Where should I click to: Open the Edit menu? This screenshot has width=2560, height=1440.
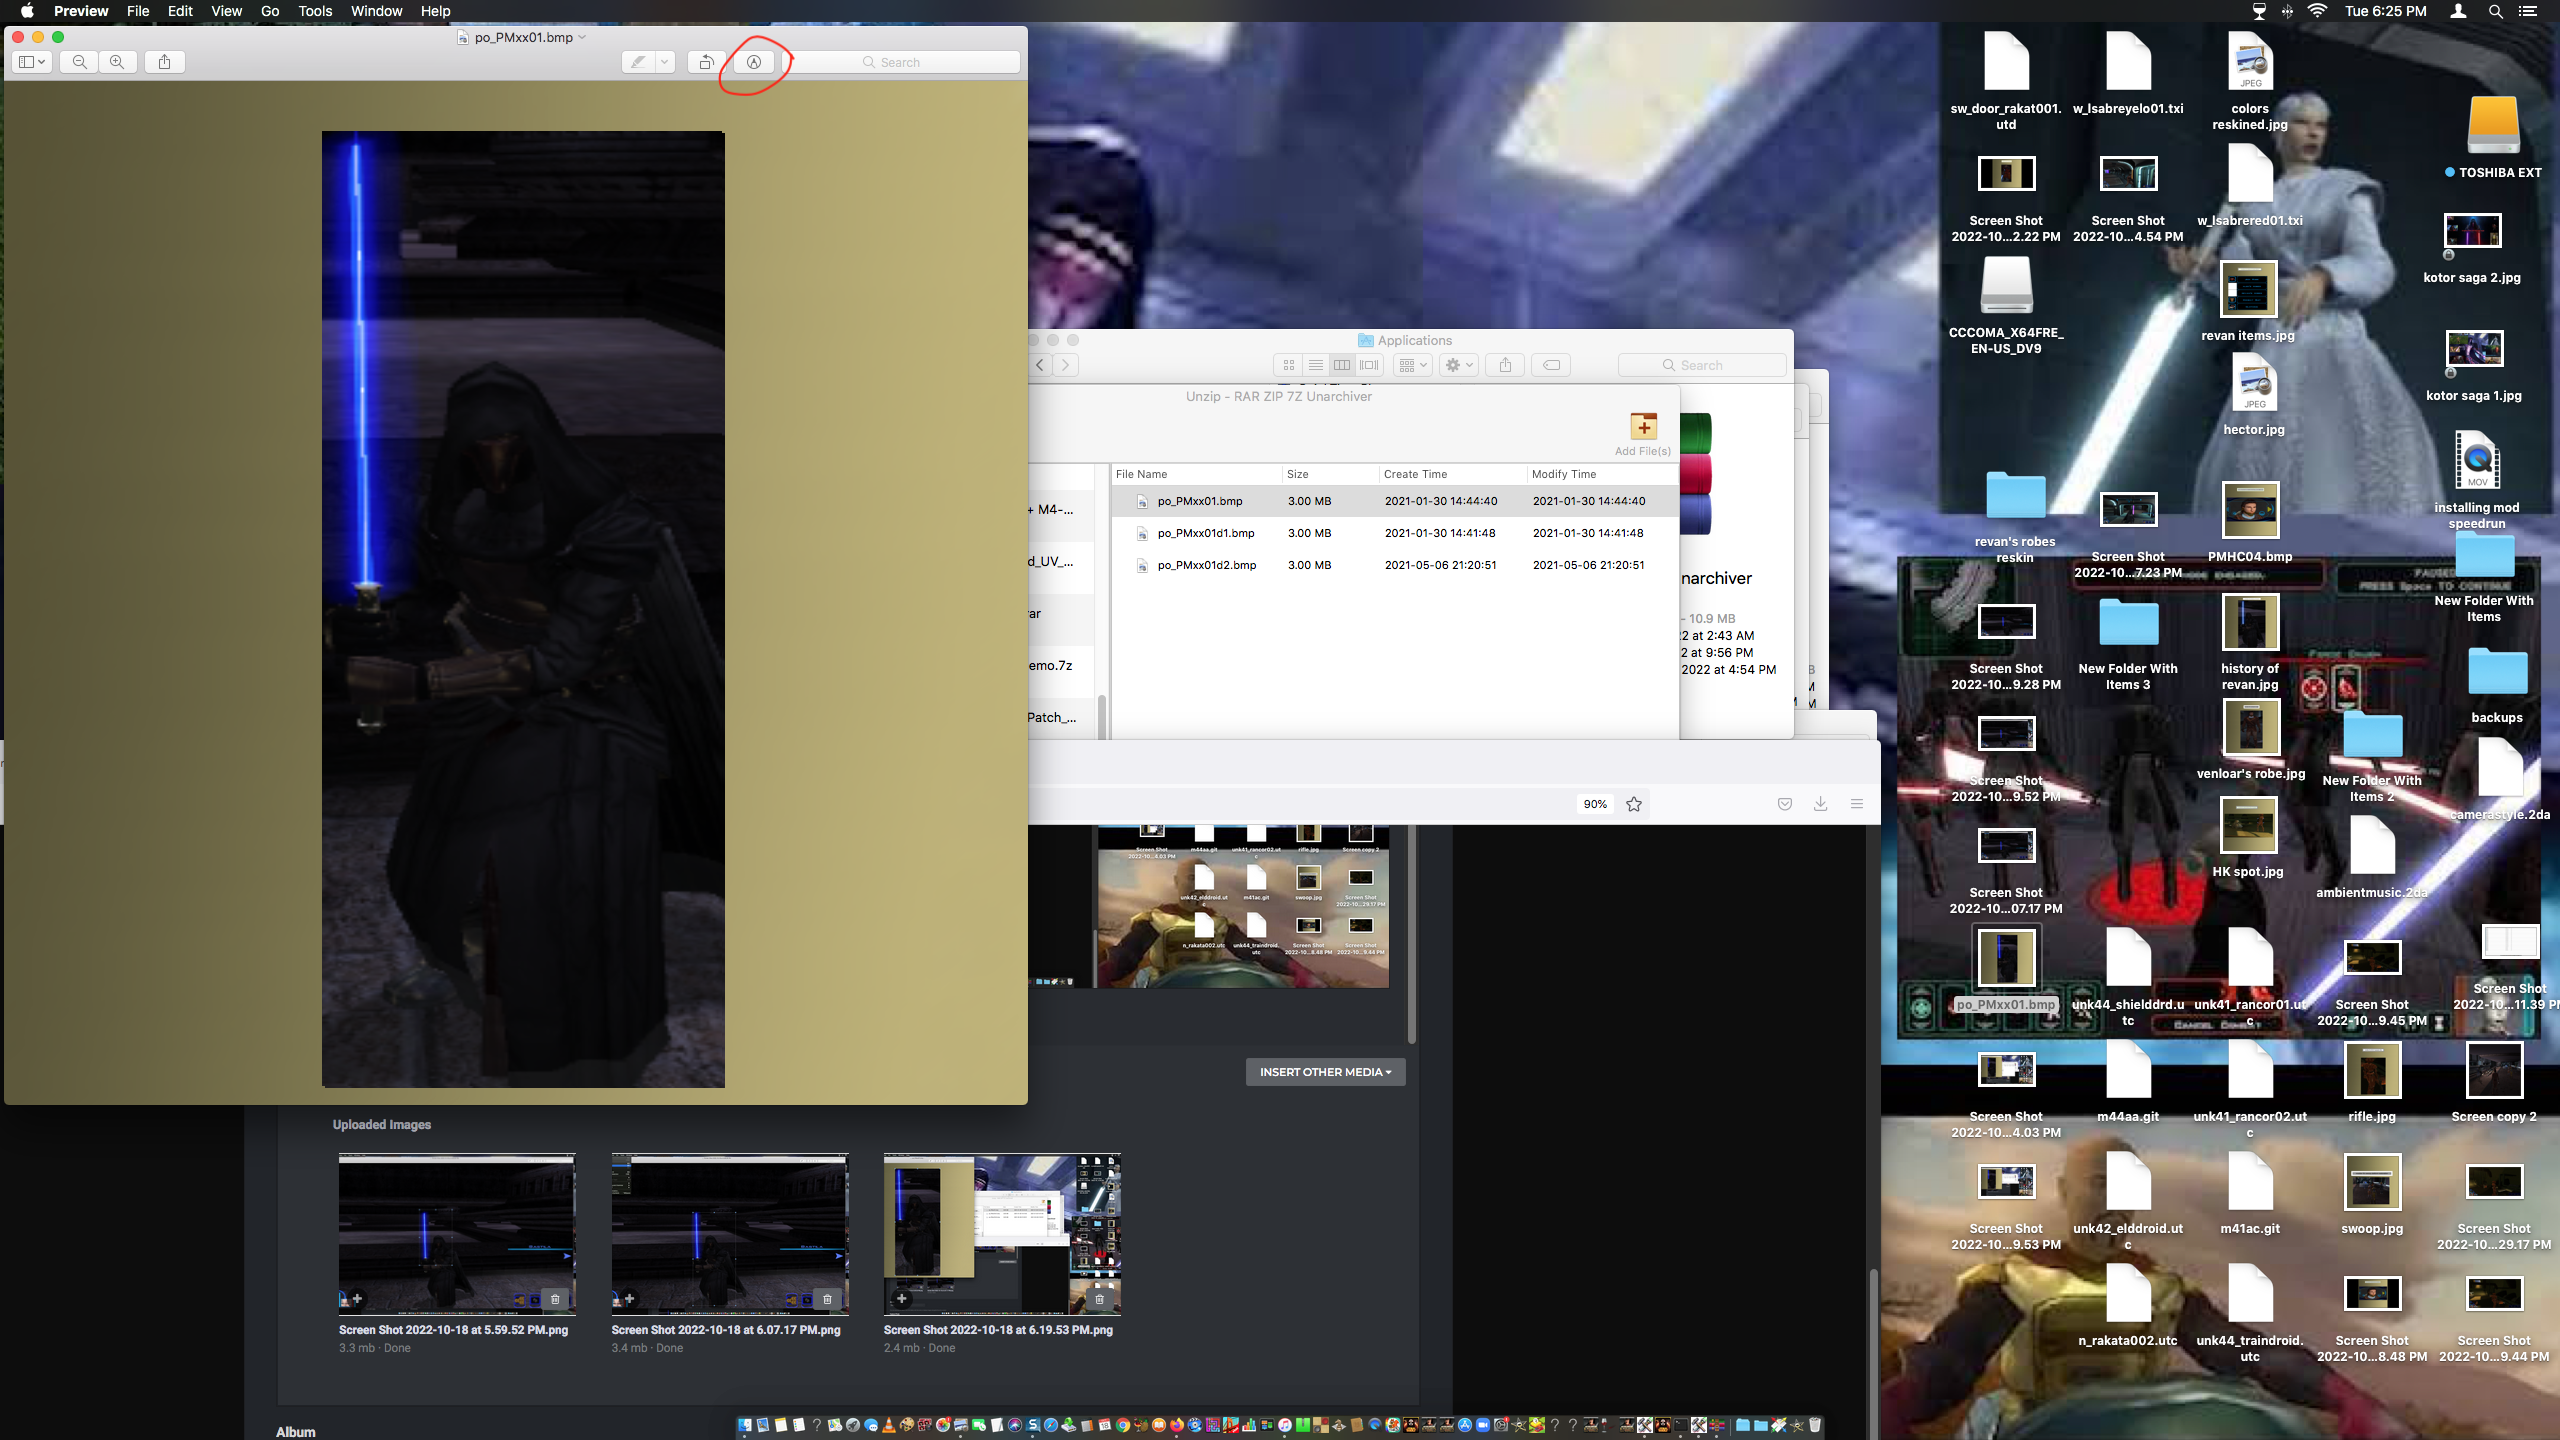(x=180, y=11)
